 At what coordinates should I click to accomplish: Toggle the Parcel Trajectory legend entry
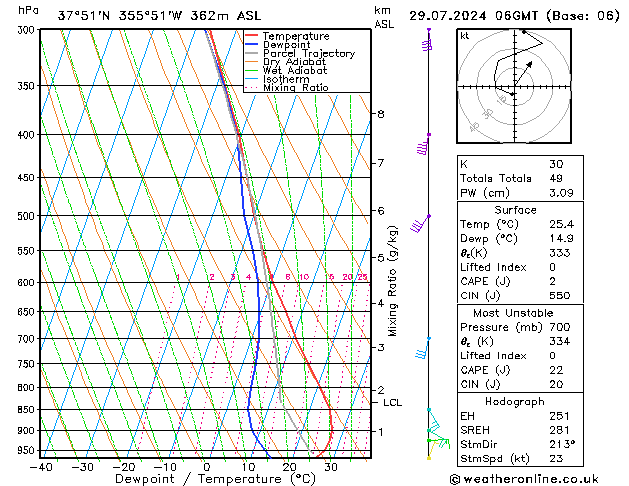click(x=308, y=53)
